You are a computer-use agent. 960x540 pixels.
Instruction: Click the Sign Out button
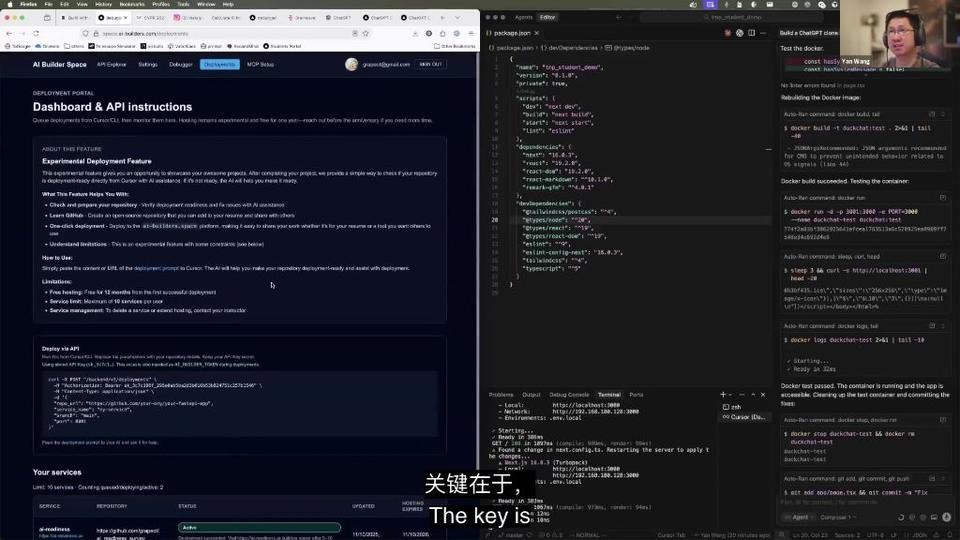(x=430, y=64)
